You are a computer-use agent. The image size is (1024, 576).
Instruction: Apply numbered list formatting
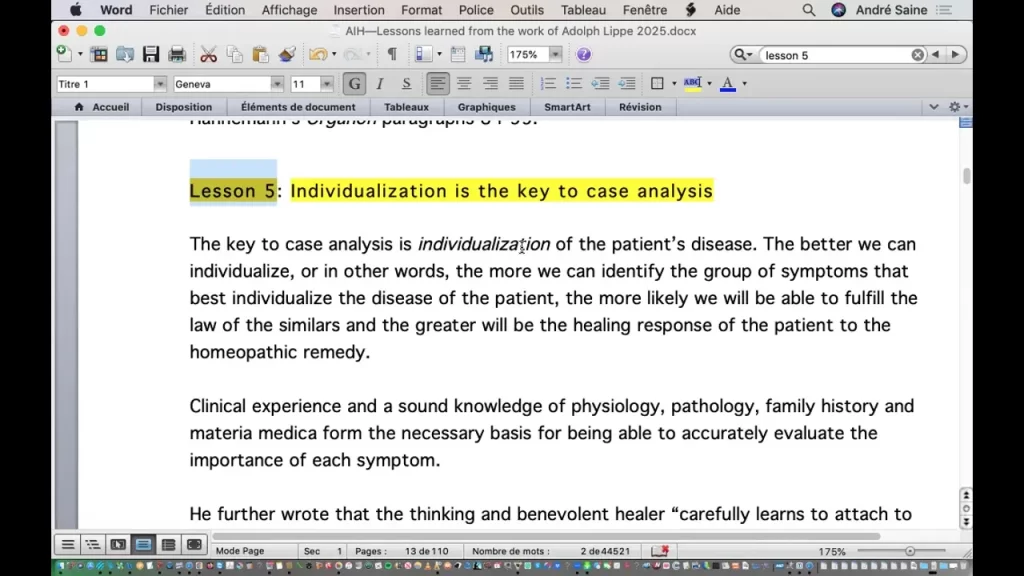pyautogui.click(x=548, y=84)
